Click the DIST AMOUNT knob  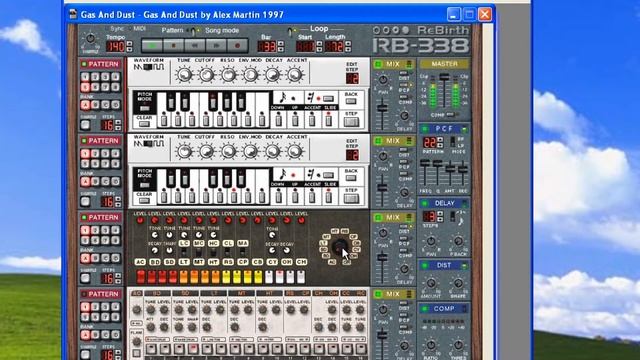[431, 283]
